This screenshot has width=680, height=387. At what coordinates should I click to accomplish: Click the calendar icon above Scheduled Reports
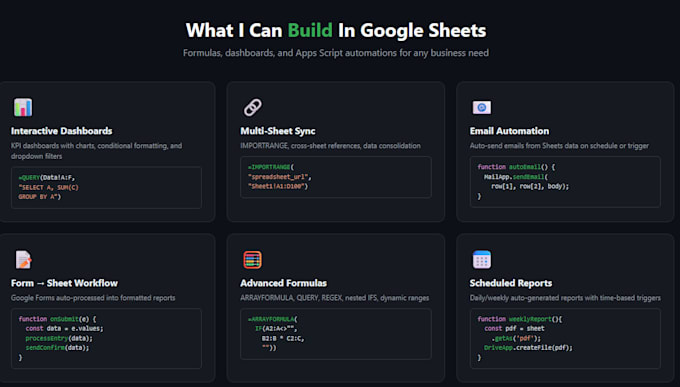482,259
